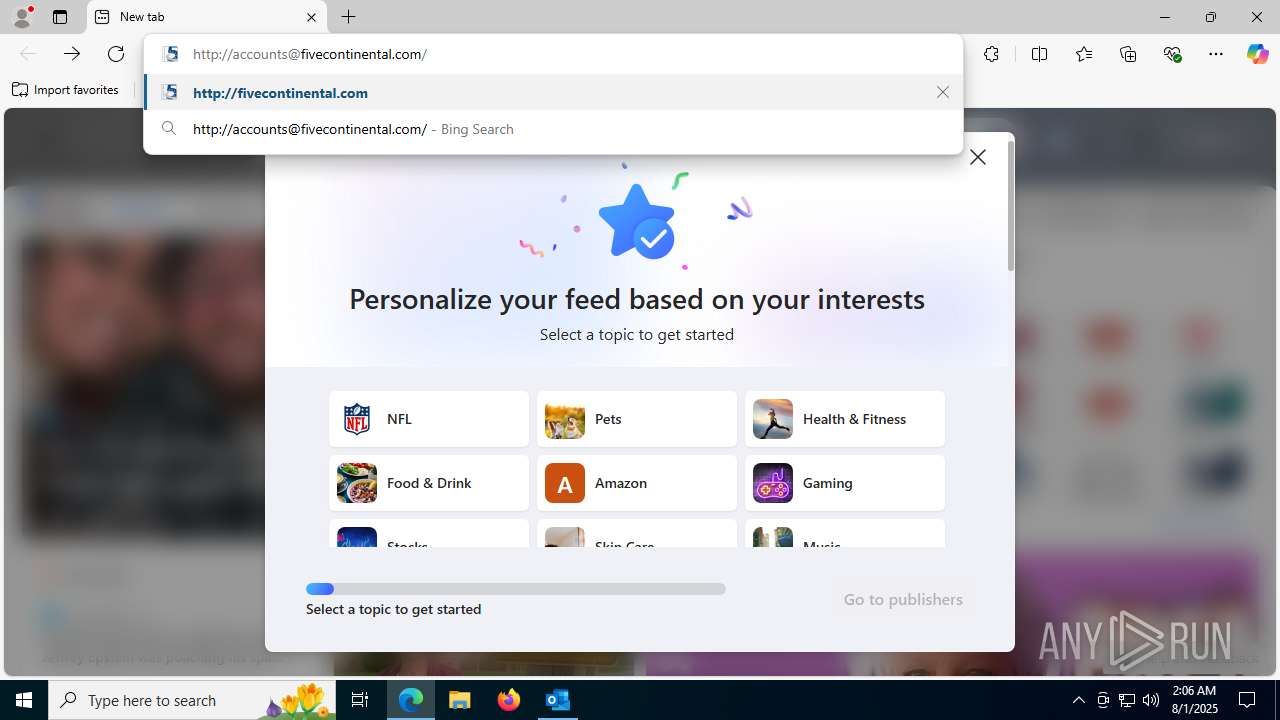The height and width of the screenshot is (720, 1280).
Task: Click Go to publishers button
Action: click(903, 600)
